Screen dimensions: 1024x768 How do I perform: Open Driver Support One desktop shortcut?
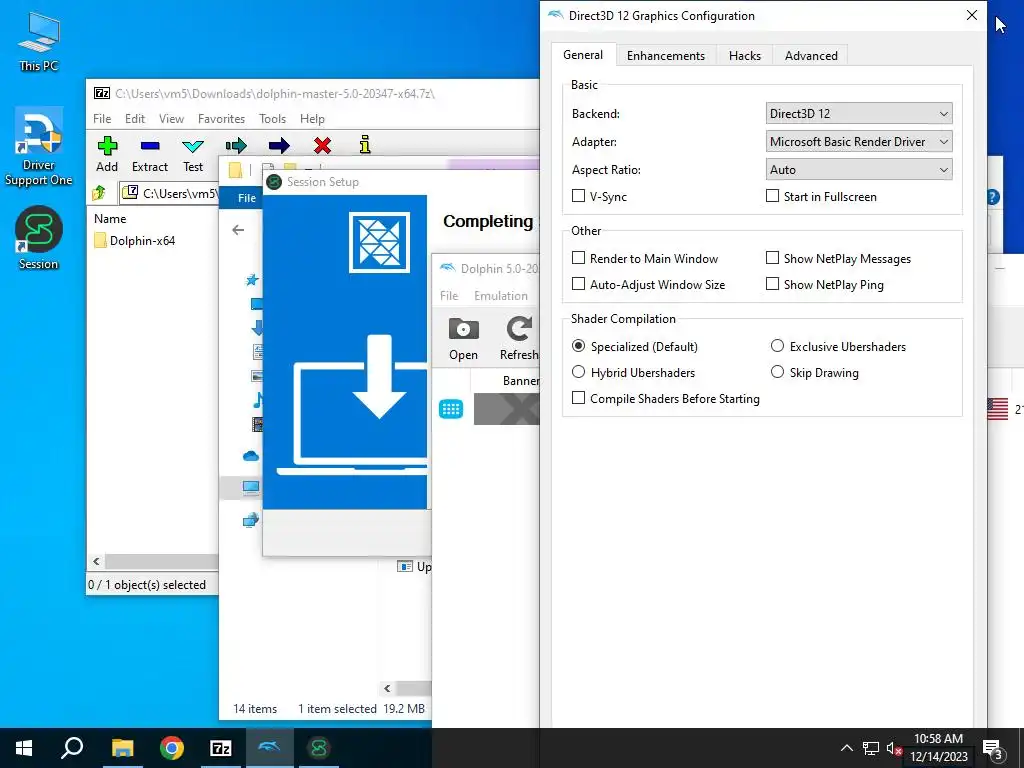39,148
